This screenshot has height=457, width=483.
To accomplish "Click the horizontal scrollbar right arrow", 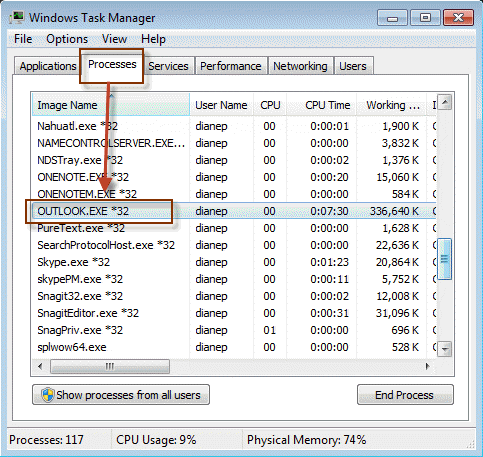I will pyautogui.click(x=428, y=367).
